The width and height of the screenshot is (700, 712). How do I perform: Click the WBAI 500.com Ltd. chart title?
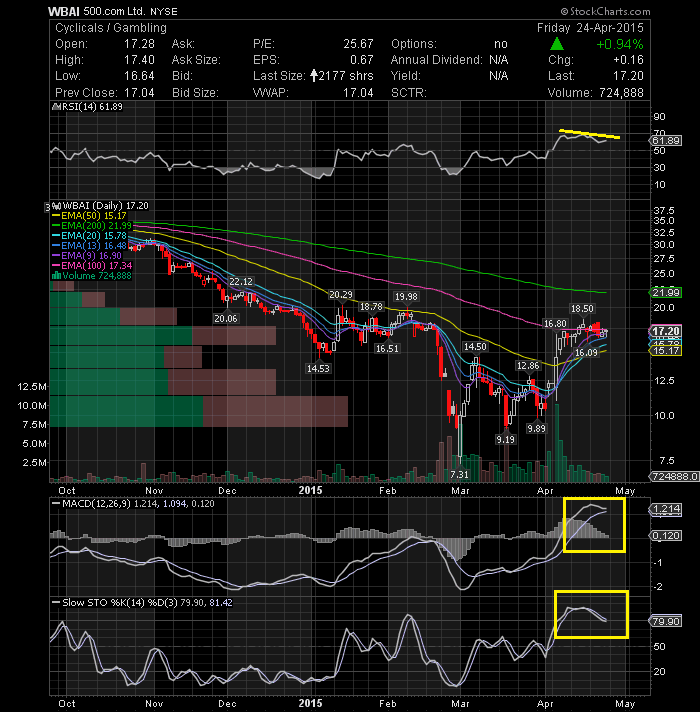coord(113,11)
